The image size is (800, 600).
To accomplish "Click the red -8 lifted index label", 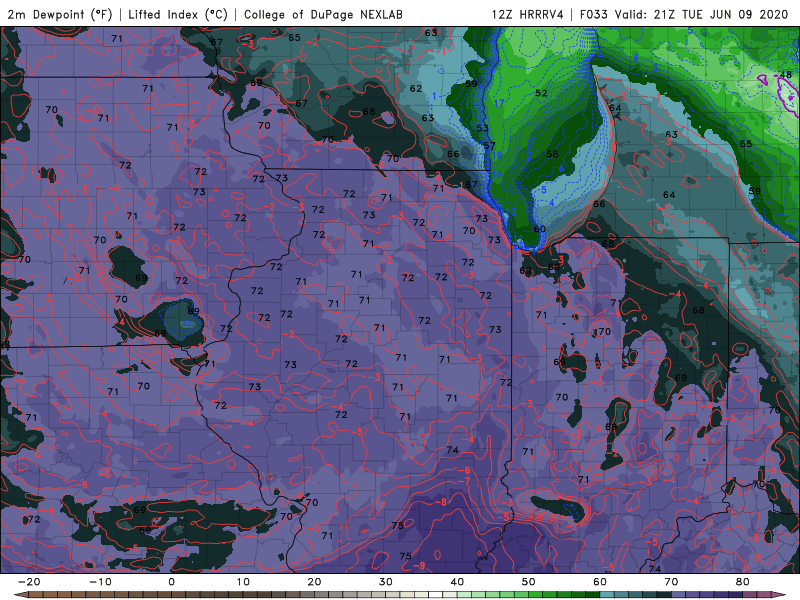I will click(441, 502).
